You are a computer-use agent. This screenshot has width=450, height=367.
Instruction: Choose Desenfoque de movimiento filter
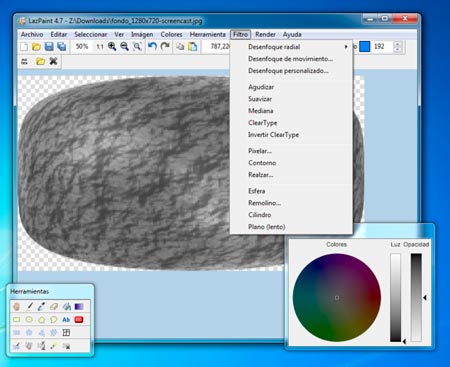point(291,59)
